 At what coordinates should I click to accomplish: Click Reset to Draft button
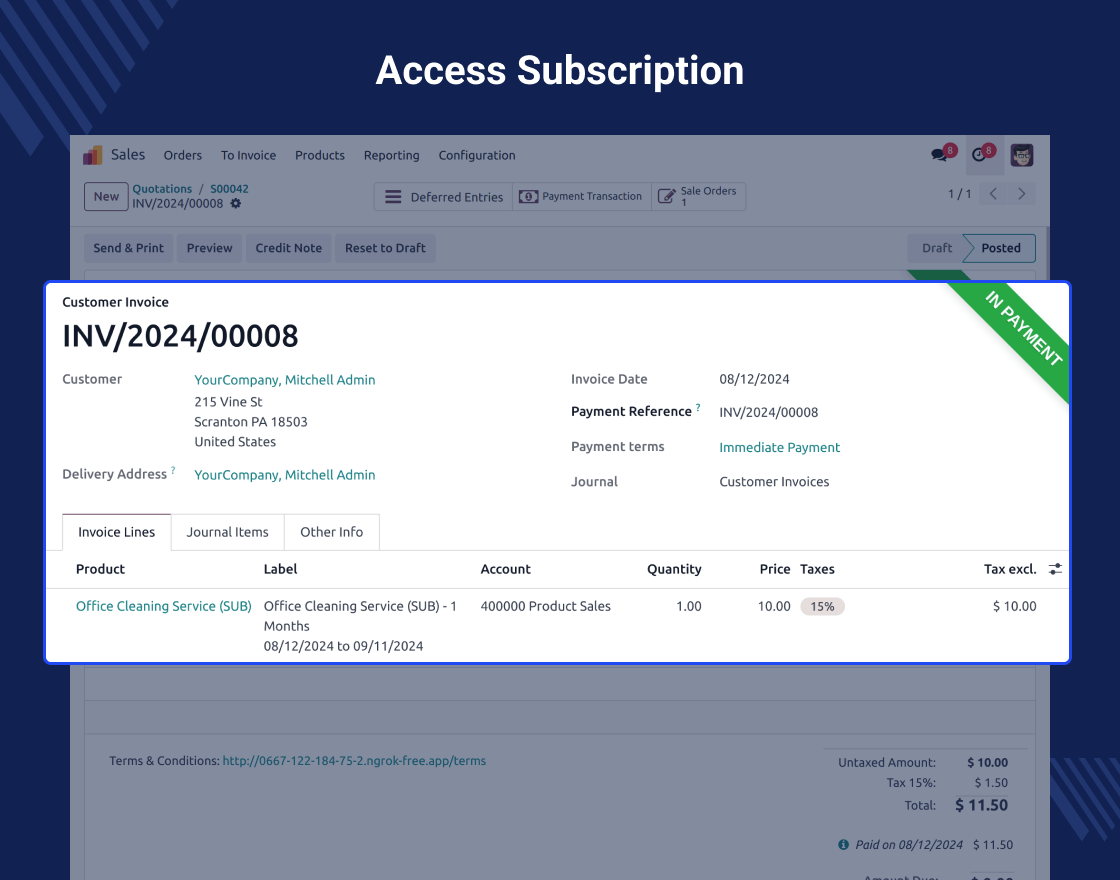385,248
